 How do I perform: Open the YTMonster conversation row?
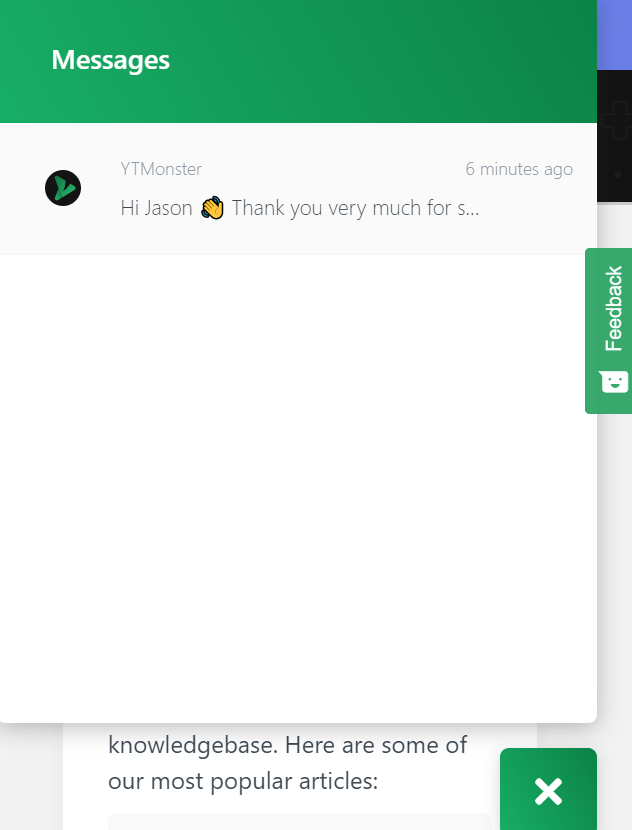[299, 189]
